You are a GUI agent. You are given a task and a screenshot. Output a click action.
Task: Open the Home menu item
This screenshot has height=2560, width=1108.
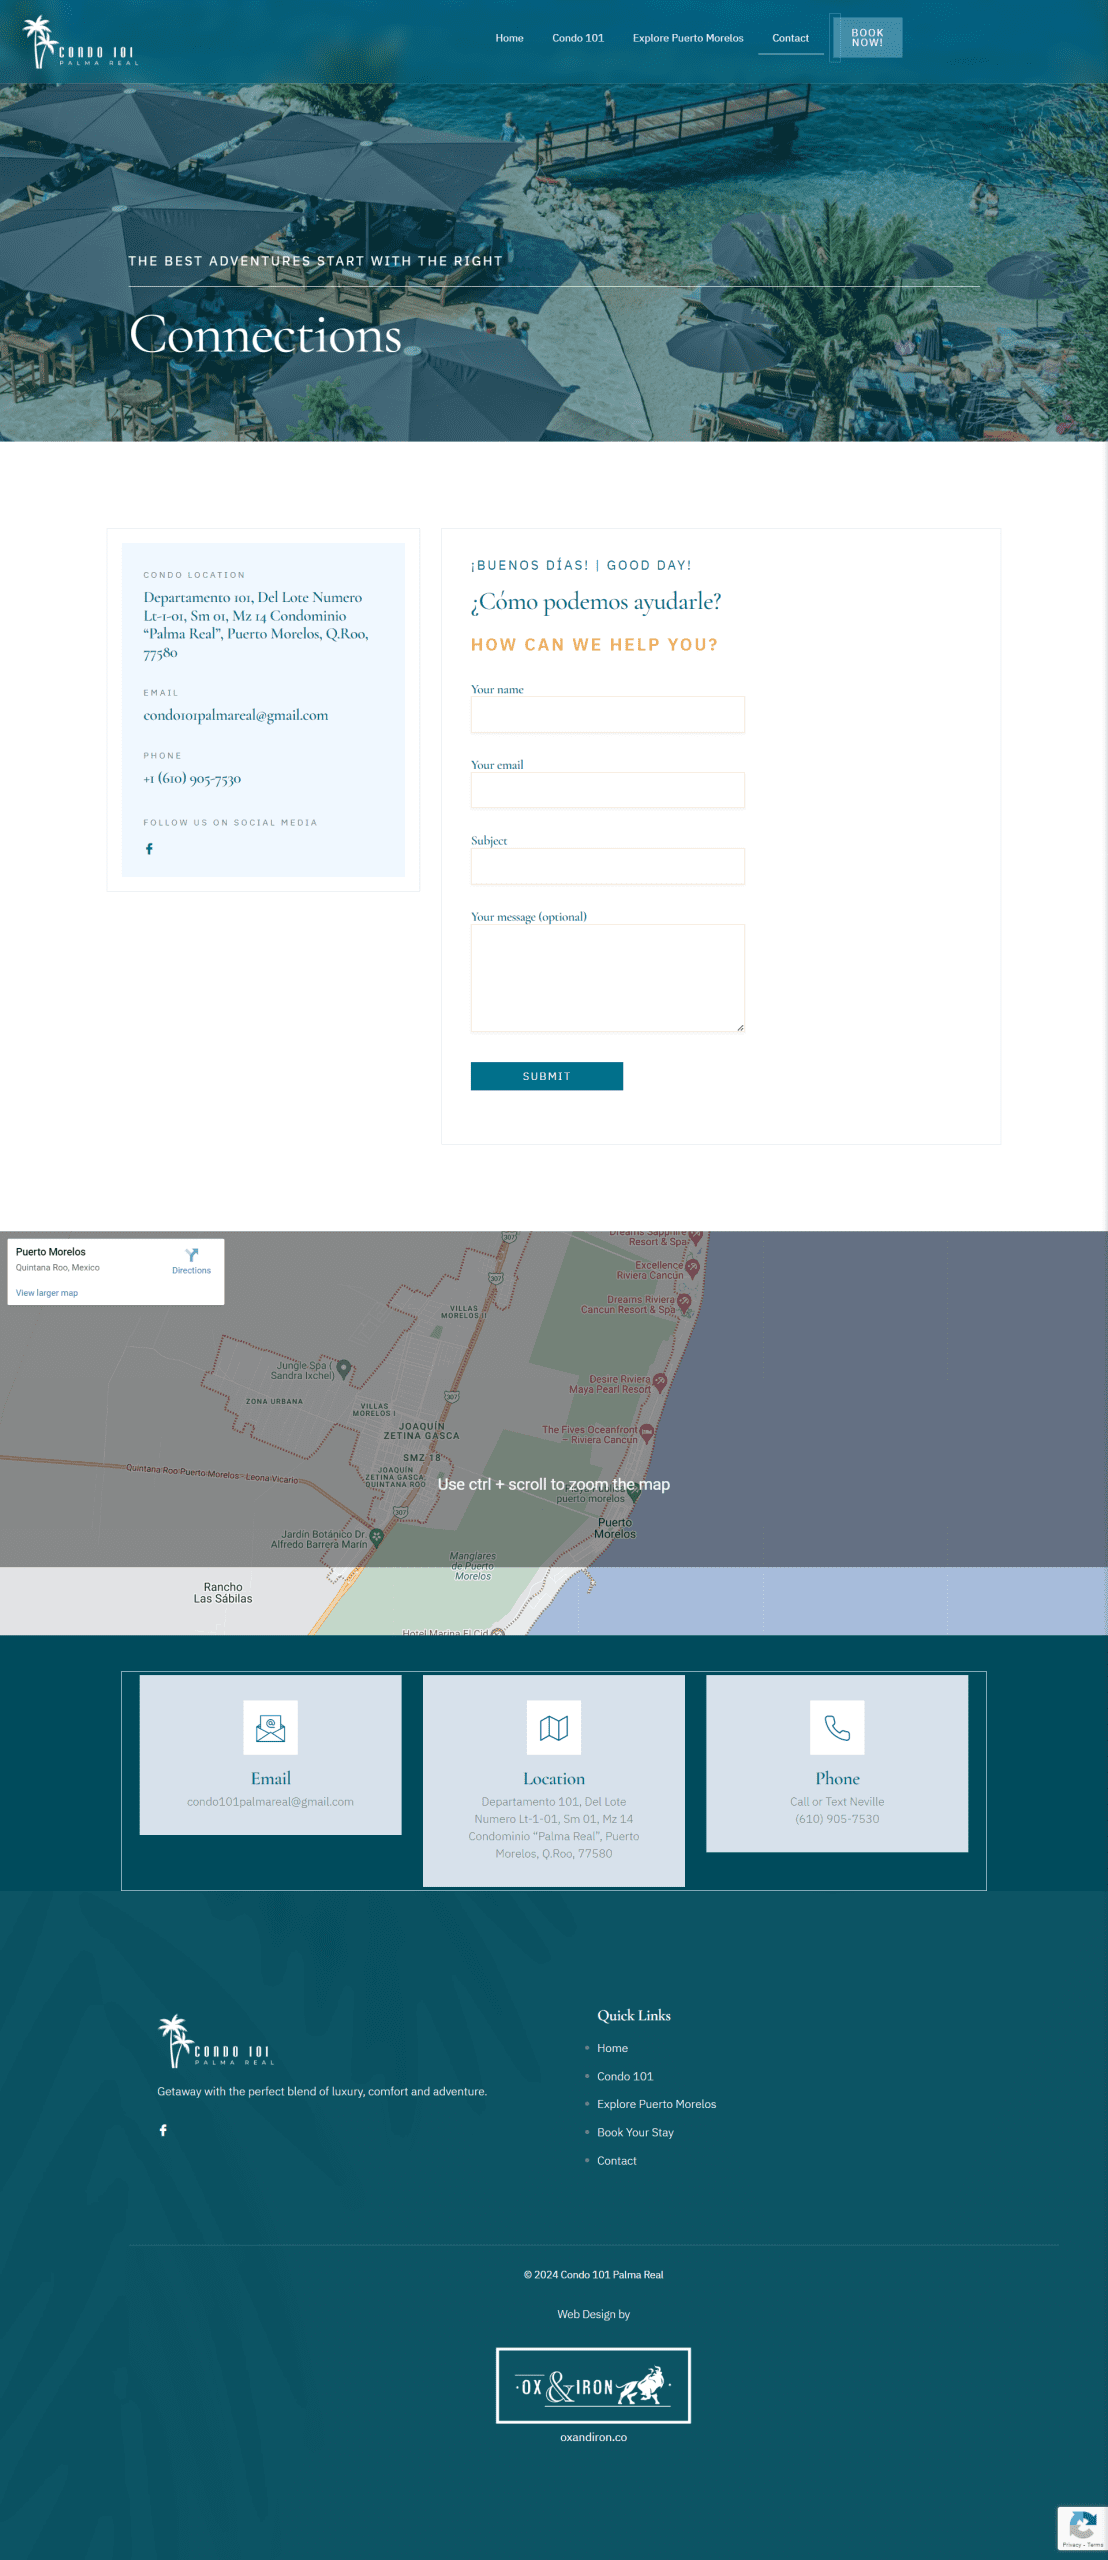click(509, 38)
